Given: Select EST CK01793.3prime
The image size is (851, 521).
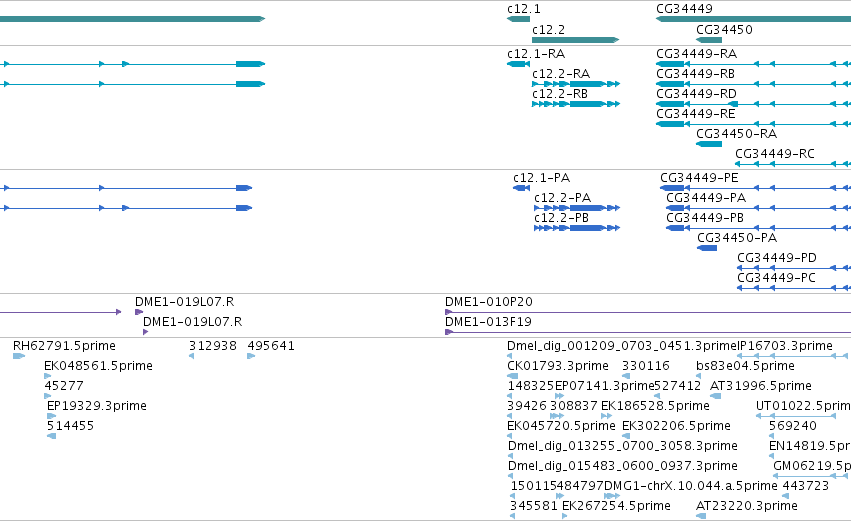Looking at the screenshot, I should coord(512,376).
